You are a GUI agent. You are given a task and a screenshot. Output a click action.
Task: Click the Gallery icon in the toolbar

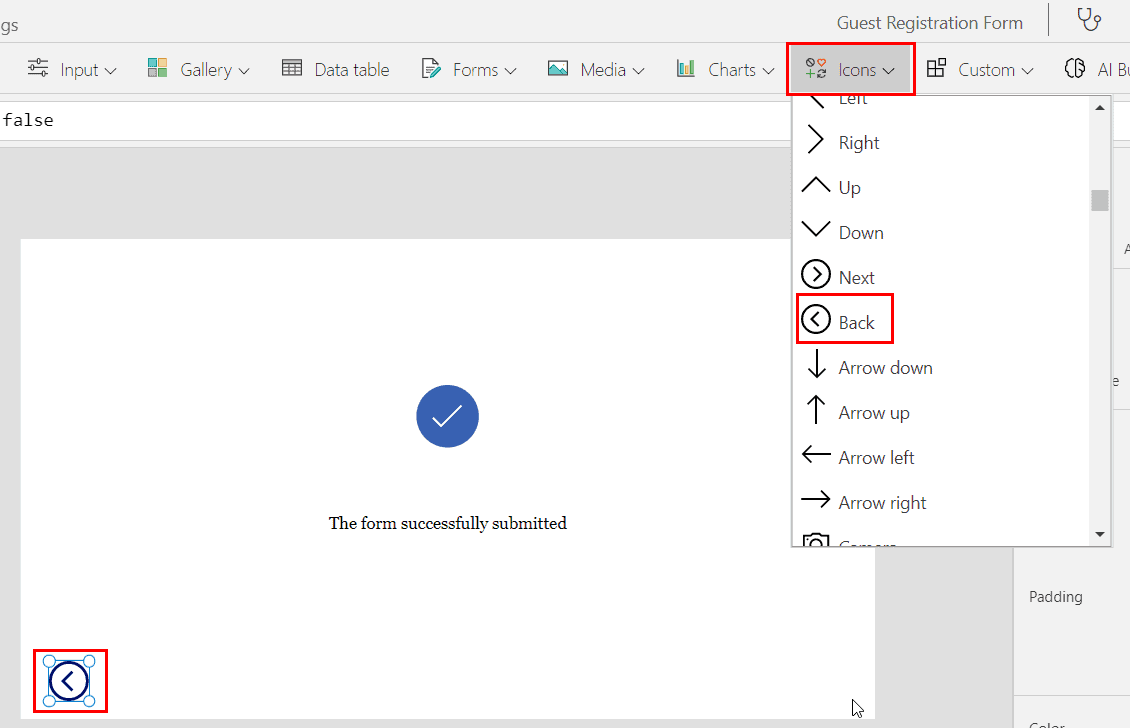click(x=157, y=69)
